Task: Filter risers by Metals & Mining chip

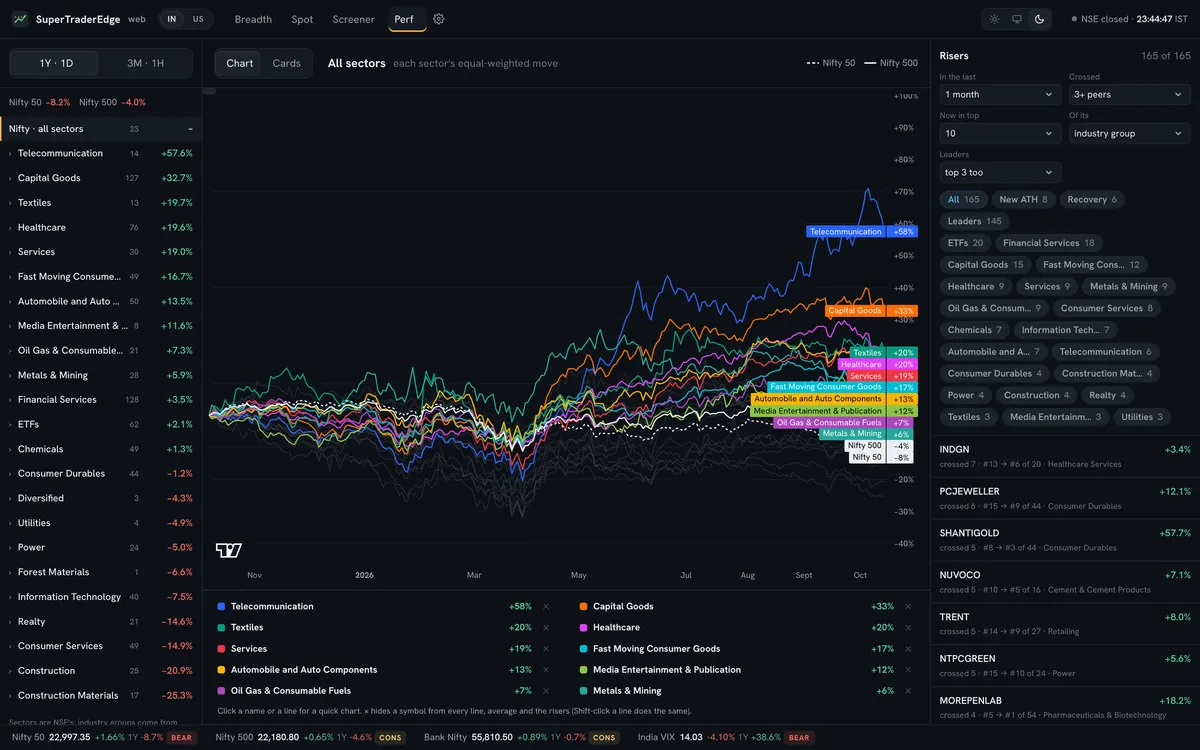Action: coord(1129,286)
